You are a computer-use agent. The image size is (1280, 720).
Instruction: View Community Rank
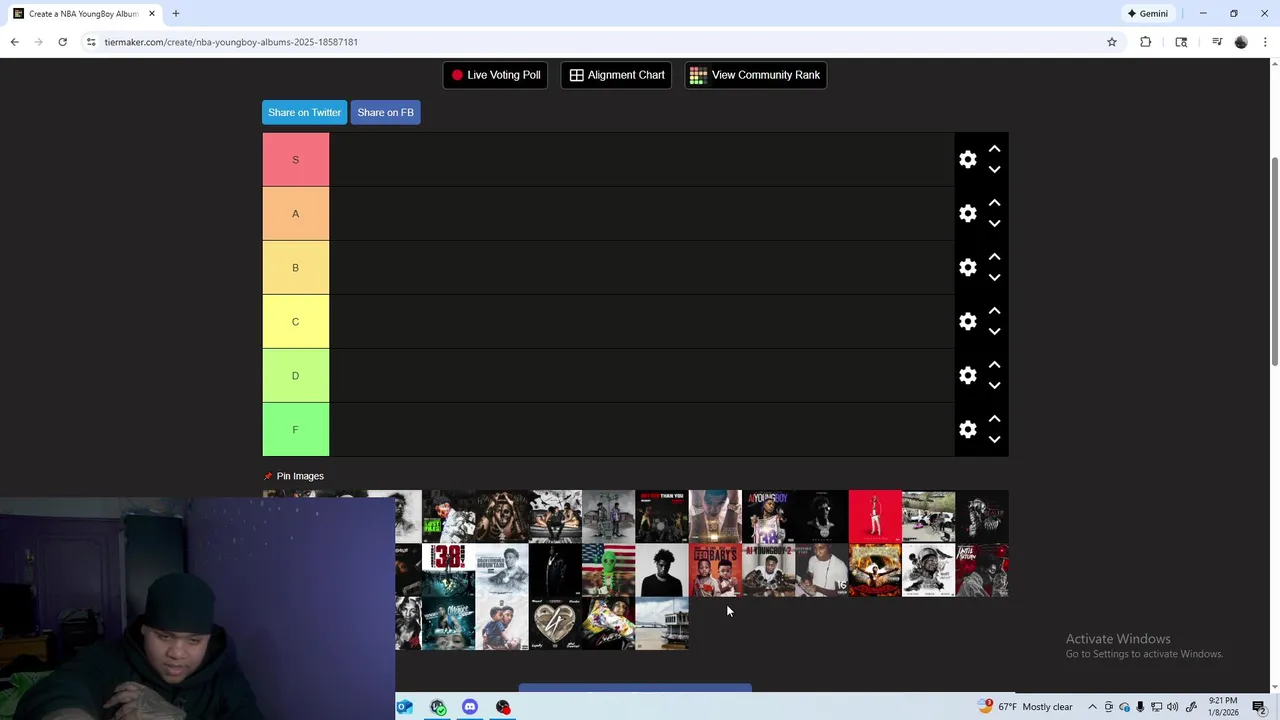coord(755,75)
